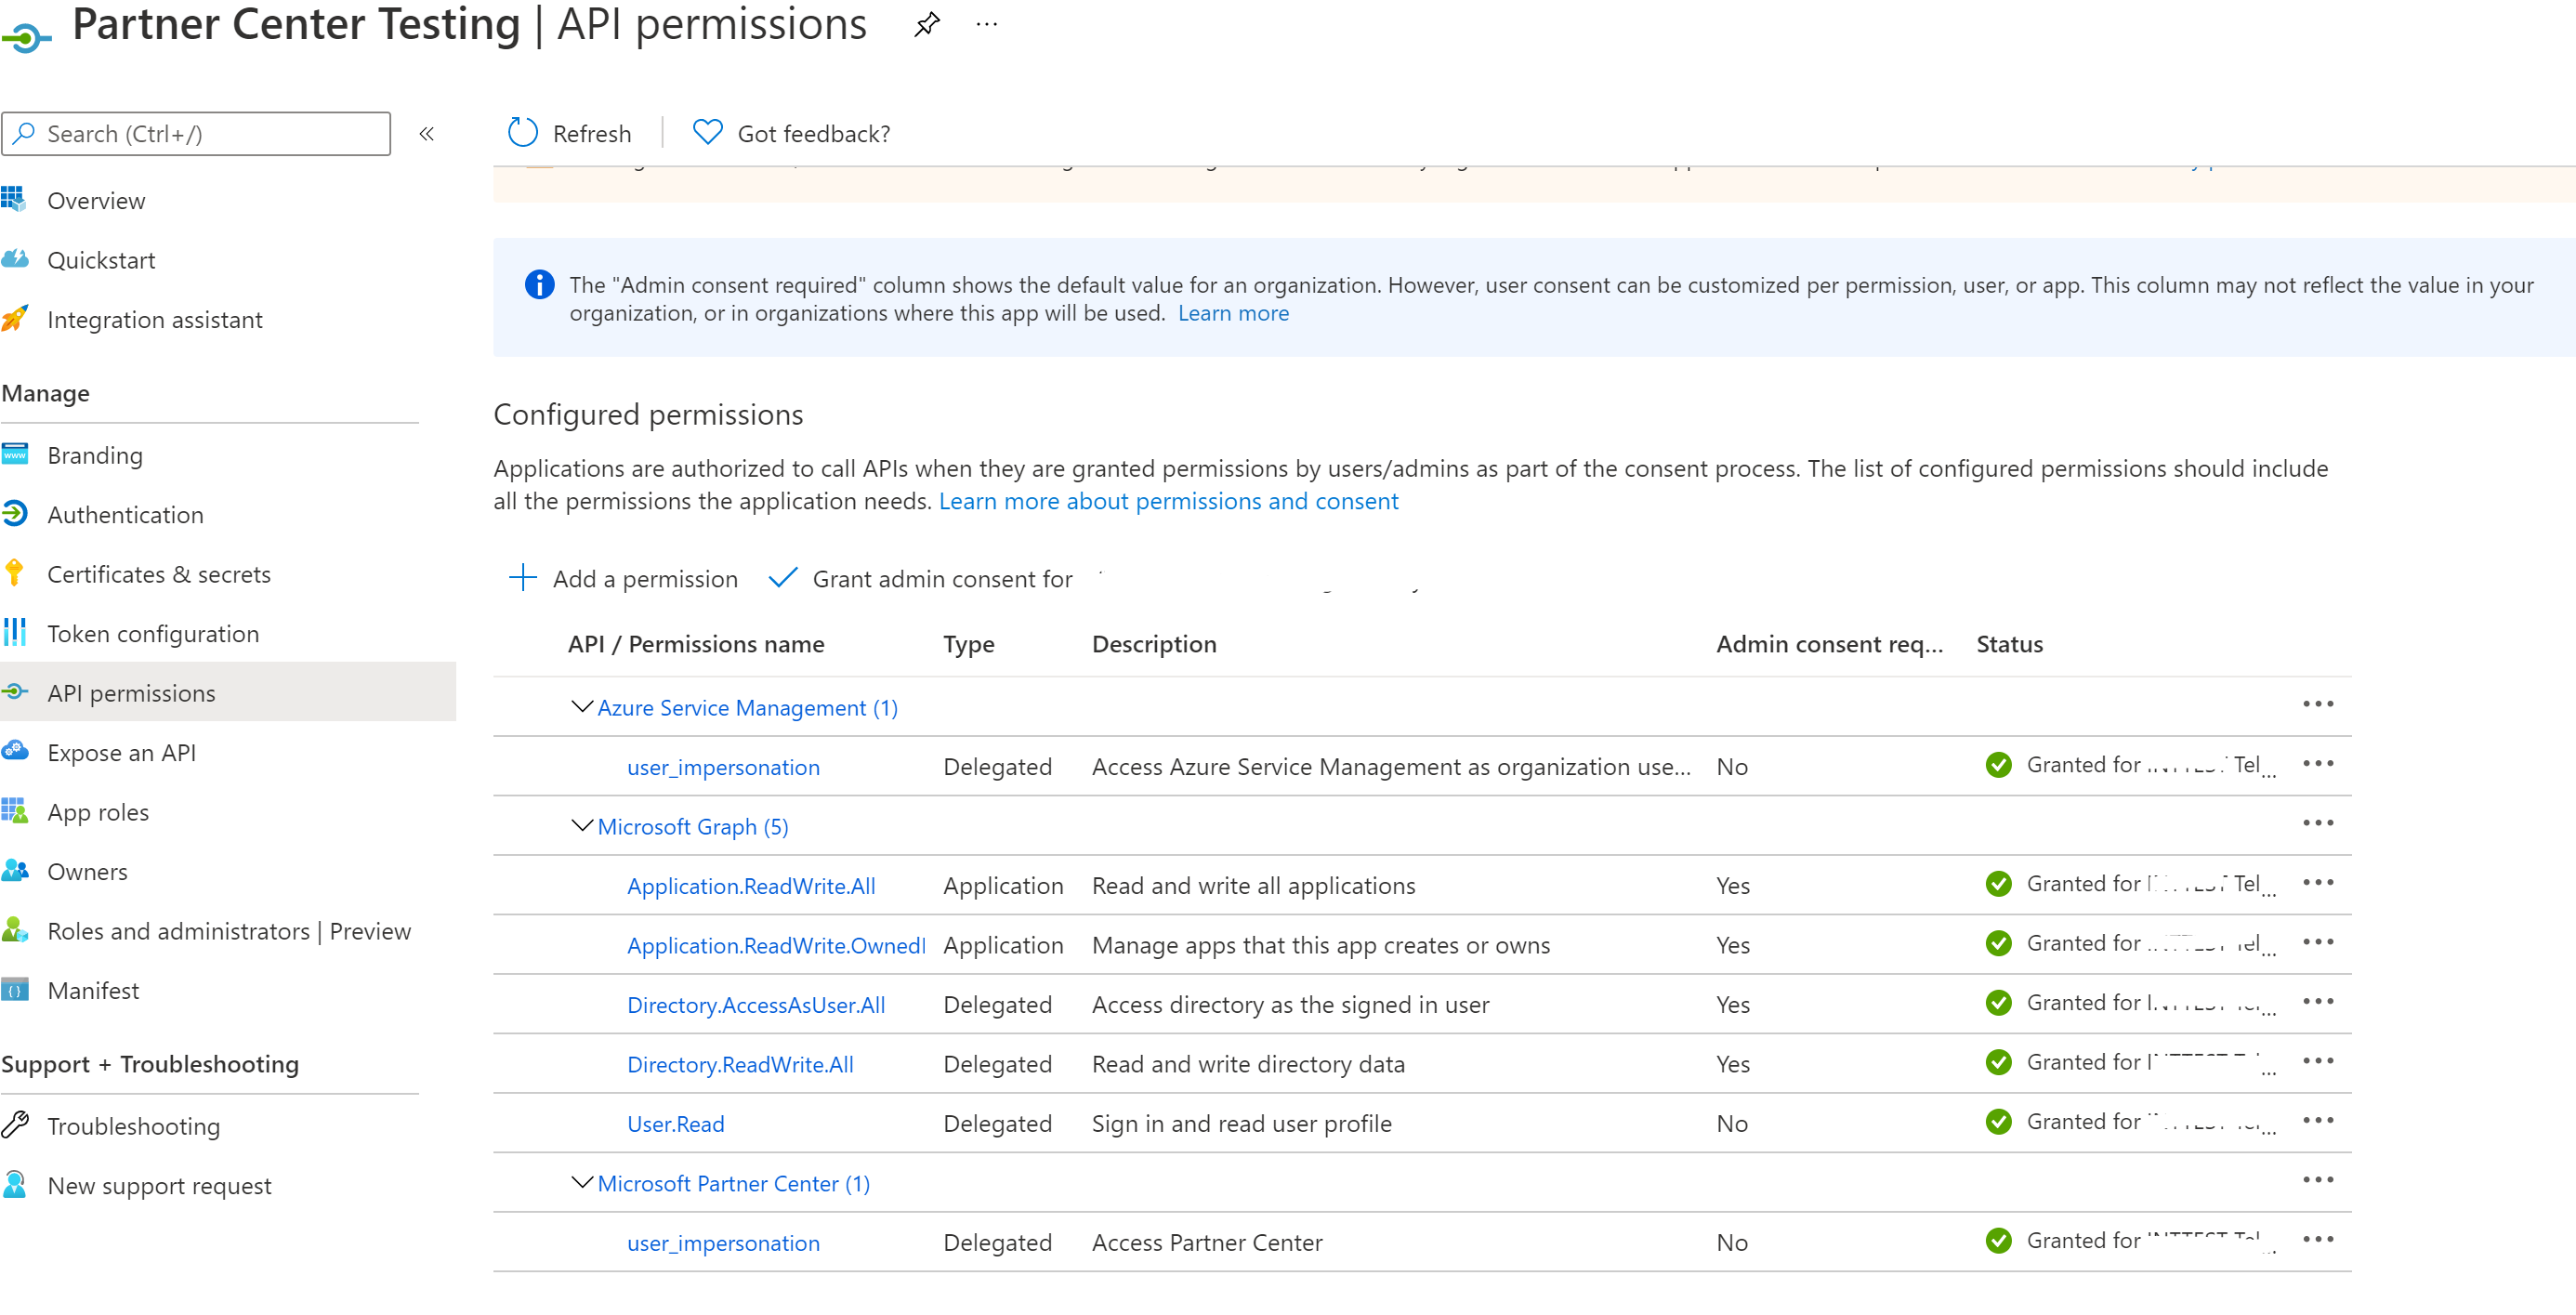
Task: Go to Expose an API page
Action: click(121, 753)
